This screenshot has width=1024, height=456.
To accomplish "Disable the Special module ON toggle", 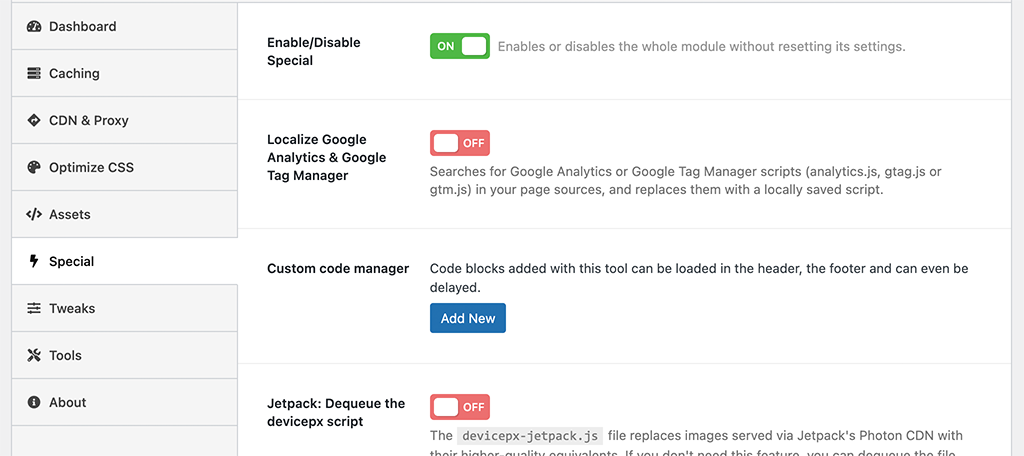I will [460, 46].
